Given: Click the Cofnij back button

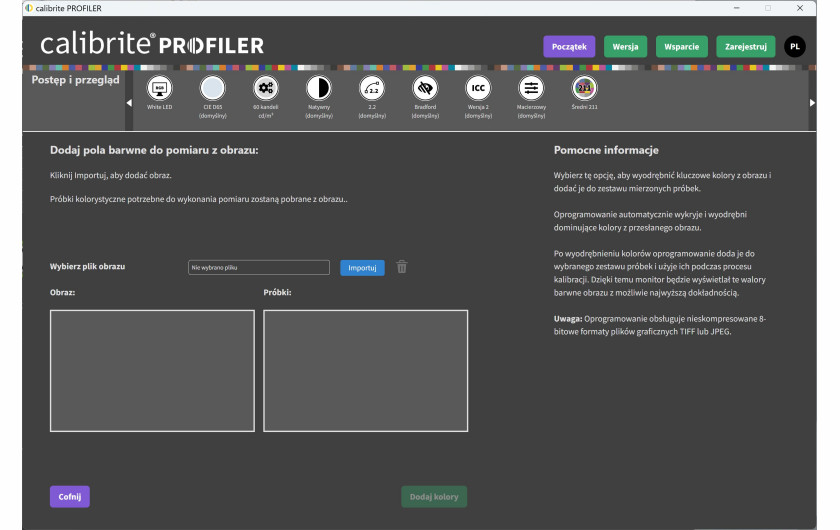Looking at the screenshot, I should [x=70, y=497].
